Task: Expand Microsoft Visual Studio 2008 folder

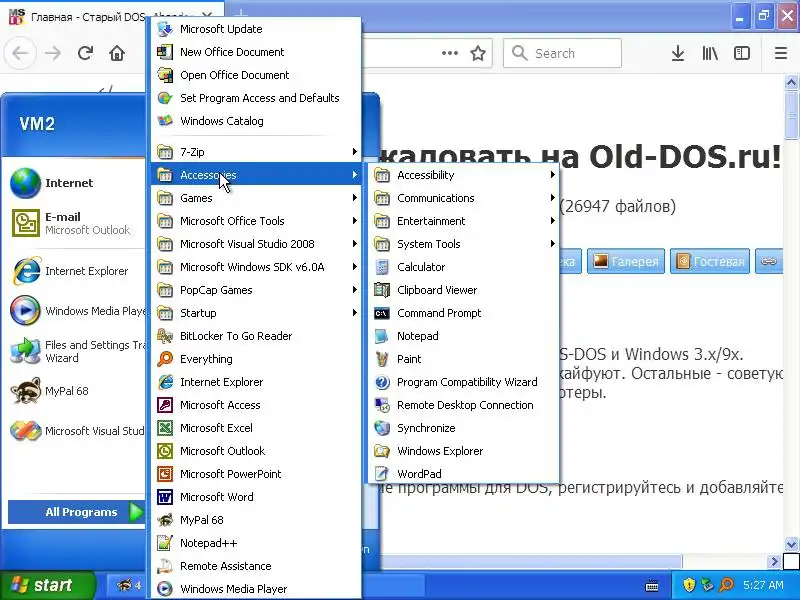Action: [x=256, y=244]
